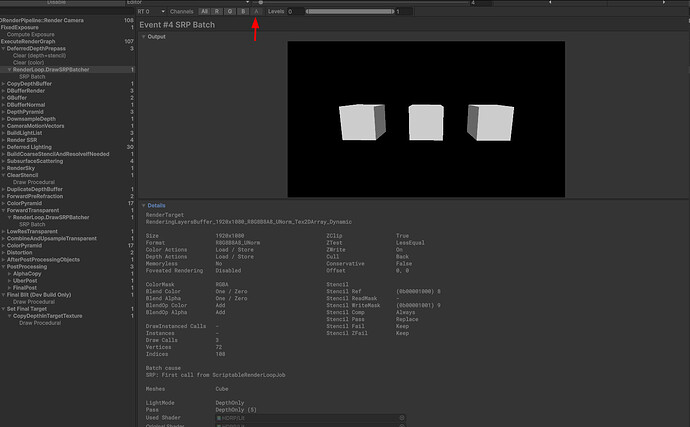Expand the GBuffer tree node

(3, 97)
